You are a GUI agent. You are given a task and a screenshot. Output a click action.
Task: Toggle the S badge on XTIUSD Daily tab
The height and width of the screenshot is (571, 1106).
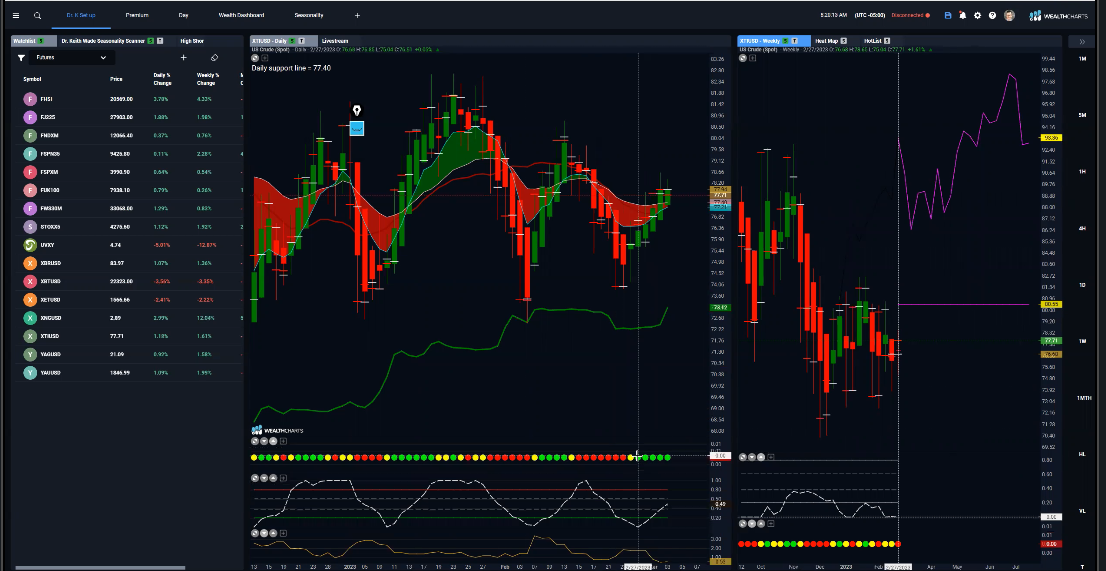pyautogui.click(x=292, y=41)
